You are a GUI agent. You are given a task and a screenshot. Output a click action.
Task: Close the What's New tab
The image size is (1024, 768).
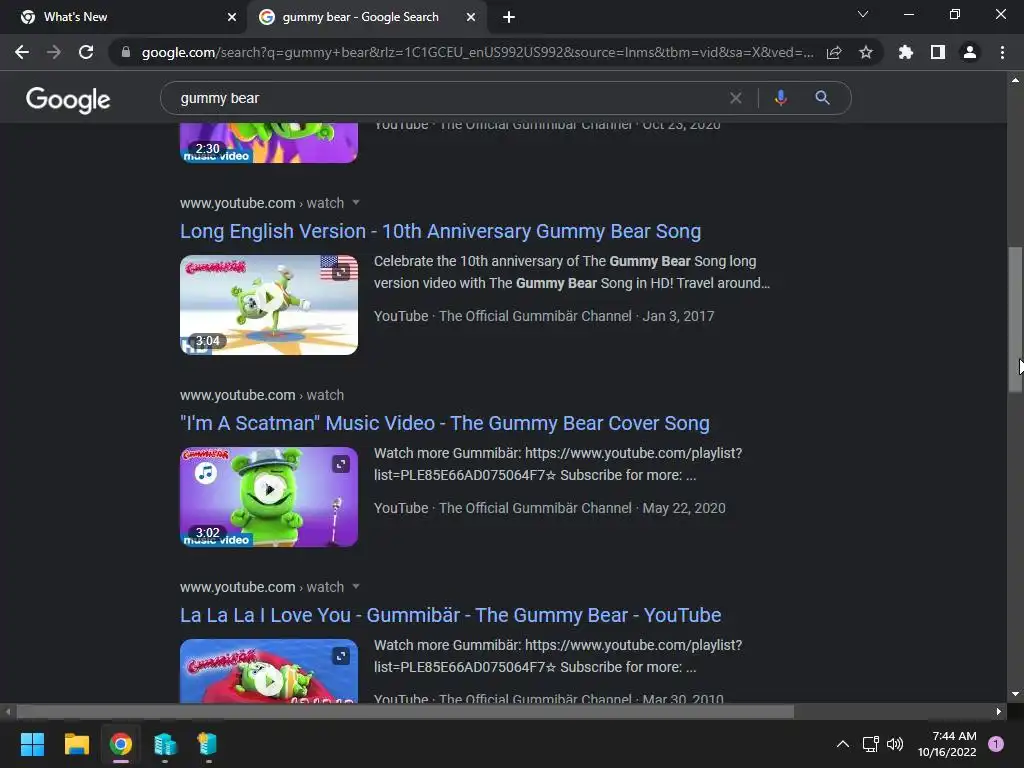point(232,17)
